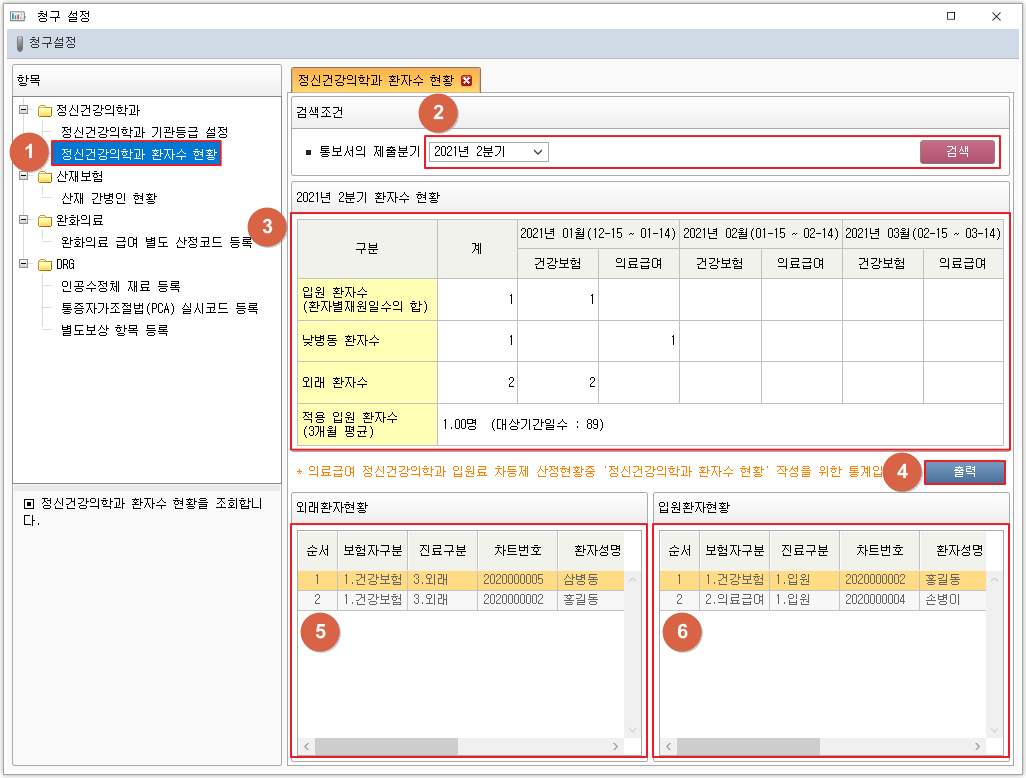1026x778 pixels.
Task: Open 산재 간병인 현황 item
Action: 108,199
